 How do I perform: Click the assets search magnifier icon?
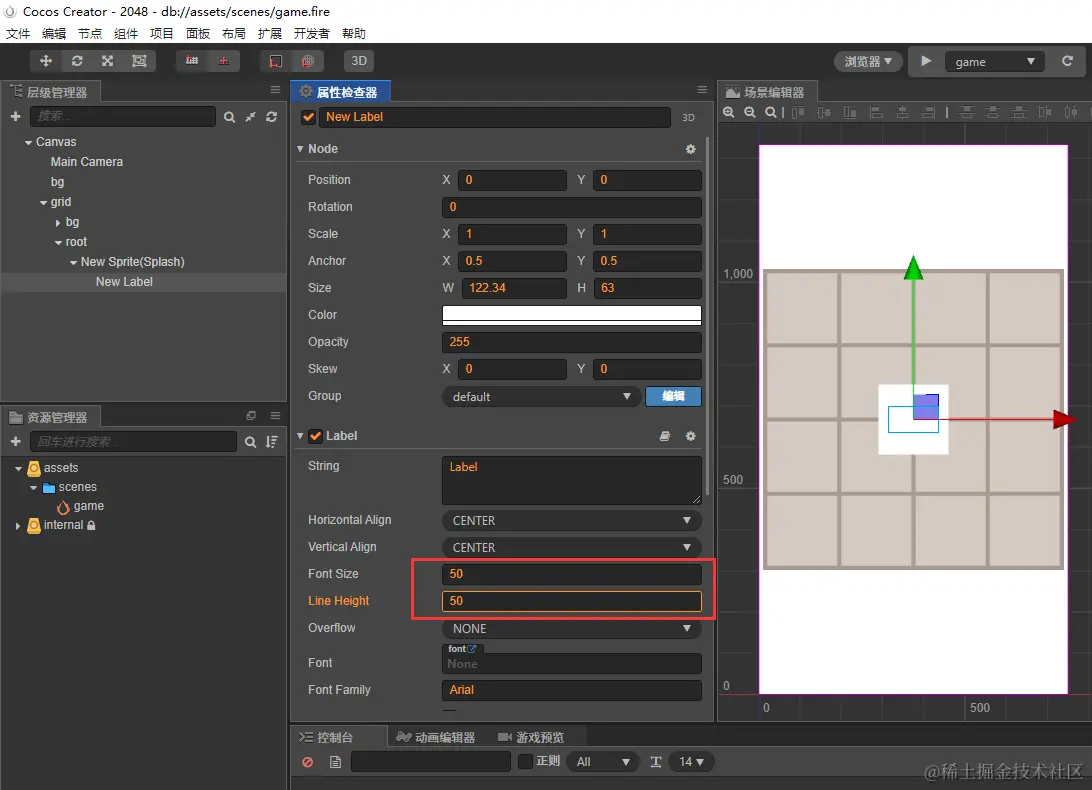pos(250,442)
